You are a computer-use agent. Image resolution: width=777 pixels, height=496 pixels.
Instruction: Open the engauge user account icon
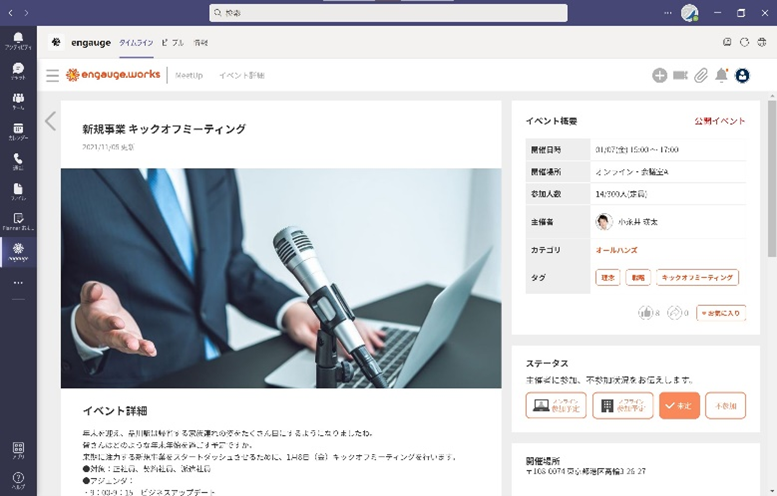pyautogui.click(x=742, y=75)
